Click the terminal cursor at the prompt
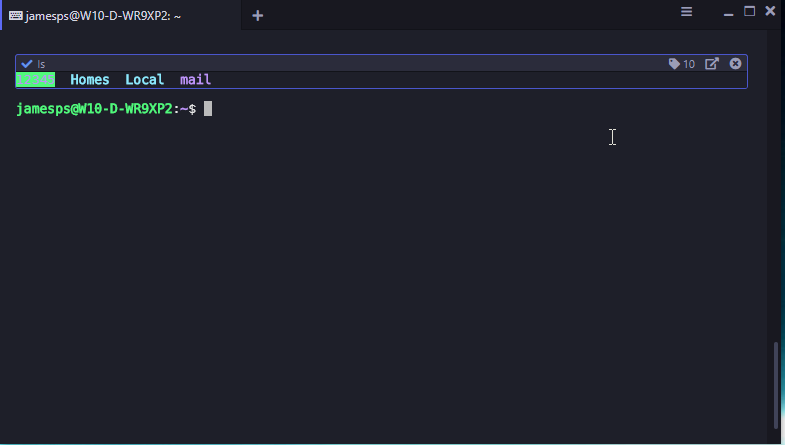Image resolution: width=785 pixels, height=445 pixels. coord(208,109)
